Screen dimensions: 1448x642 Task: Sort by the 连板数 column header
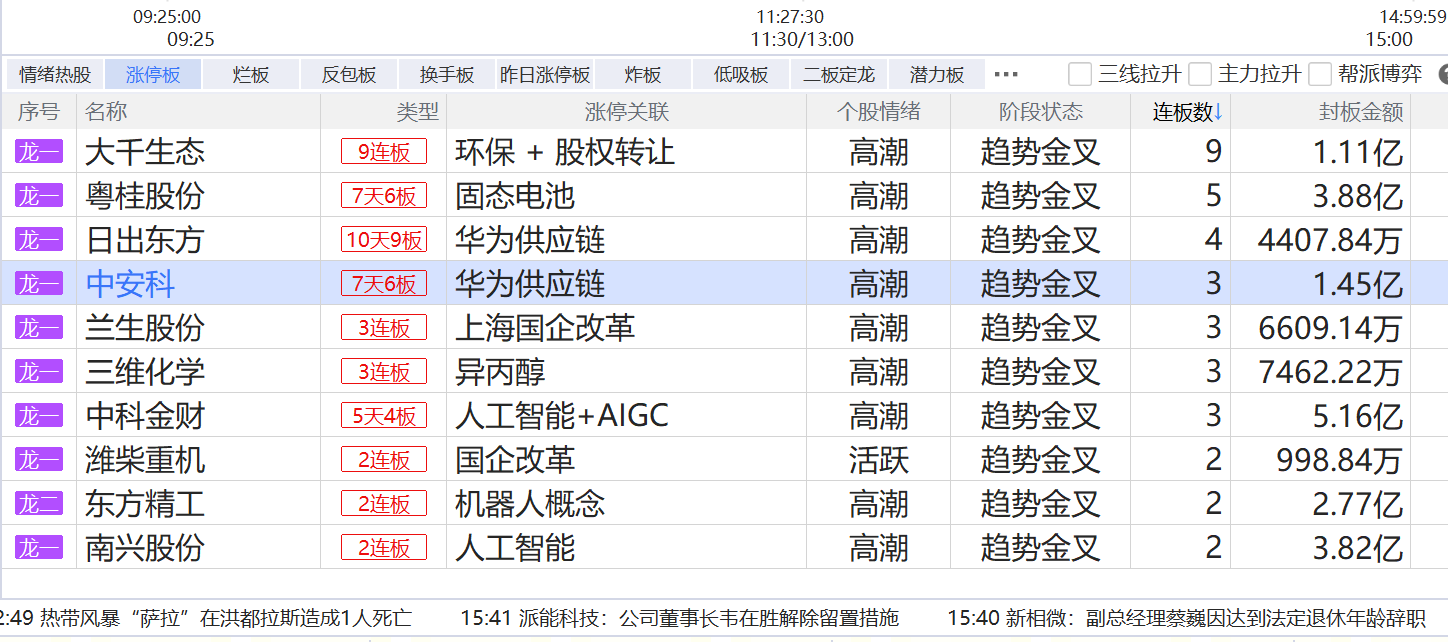[x=1188, y=112]
